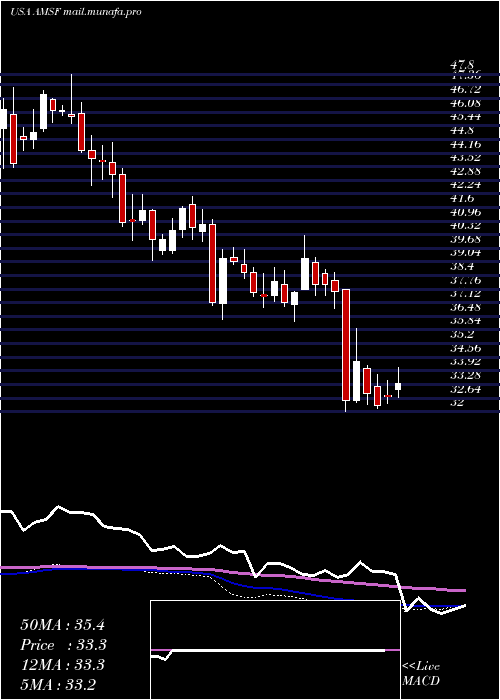Click the 44.8 price axis label
The height and width of the screenshot is (700, 500).
[x=463, y=131]
